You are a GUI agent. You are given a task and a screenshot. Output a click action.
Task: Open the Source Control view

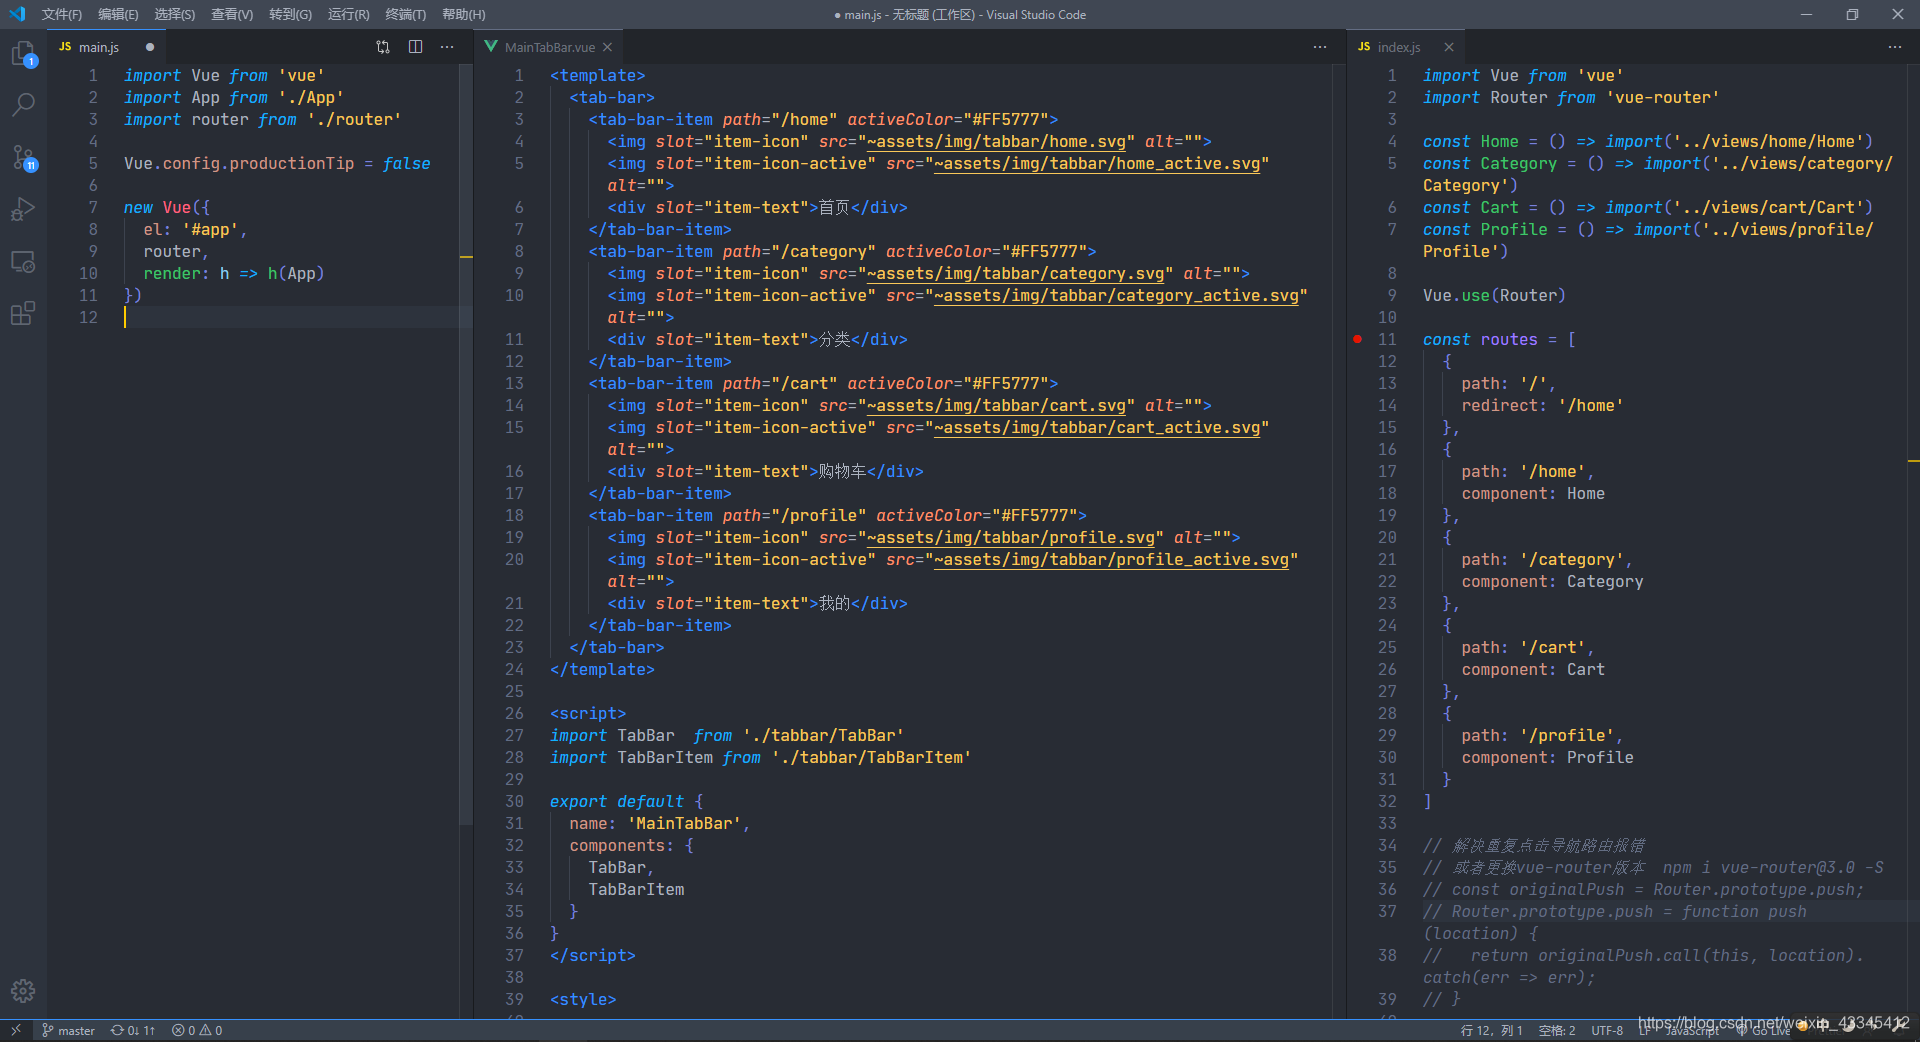(x=23, y=157)
